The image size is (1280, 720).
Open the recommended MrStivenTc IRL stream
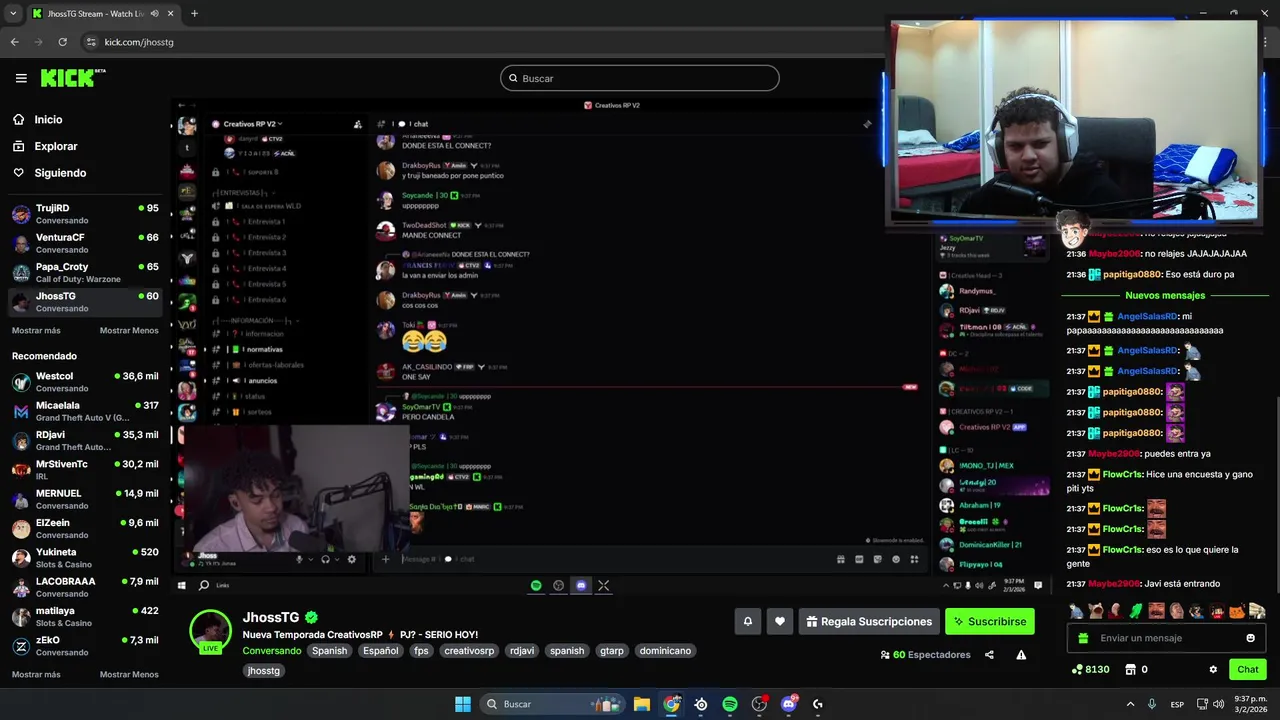(85, 470)
